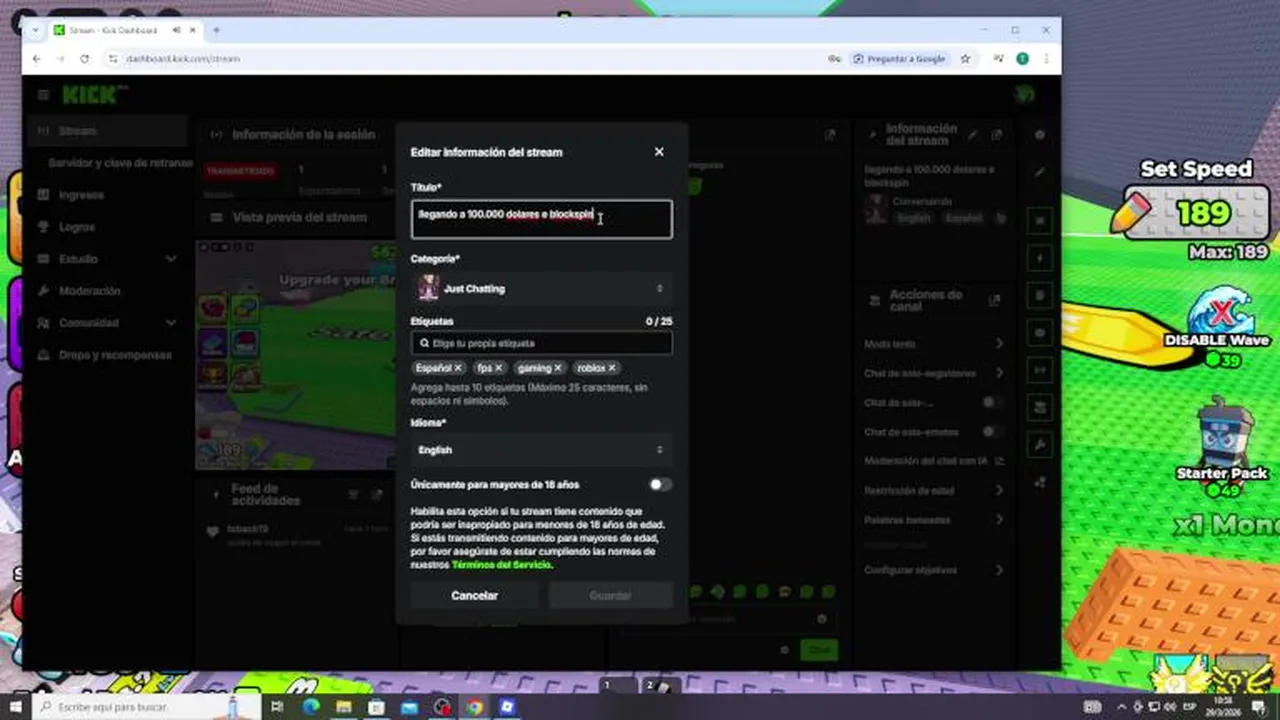Image resolution: width=1280 pixels, height=720 pixels.
Task: Click the Windows taskbar search box
Action: pos(145,707)
